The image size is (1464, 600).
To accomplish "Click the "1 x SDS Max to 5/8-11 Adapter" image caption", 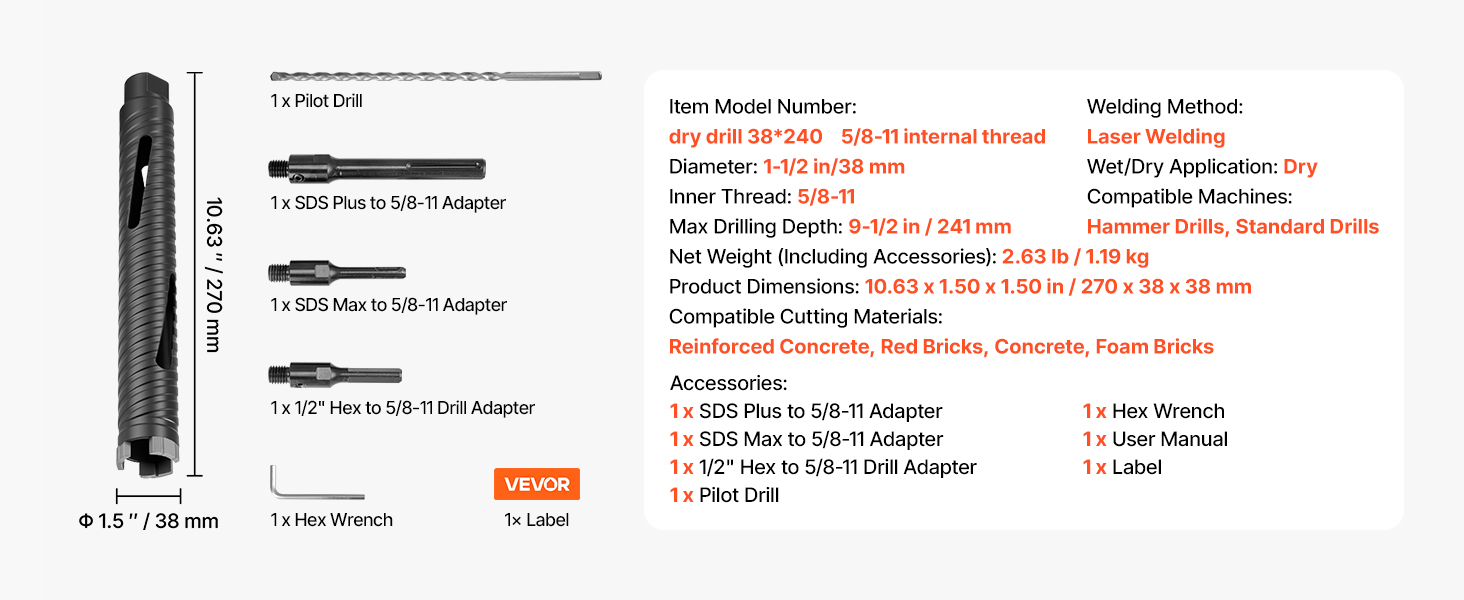I will click(x=388, y=305).
